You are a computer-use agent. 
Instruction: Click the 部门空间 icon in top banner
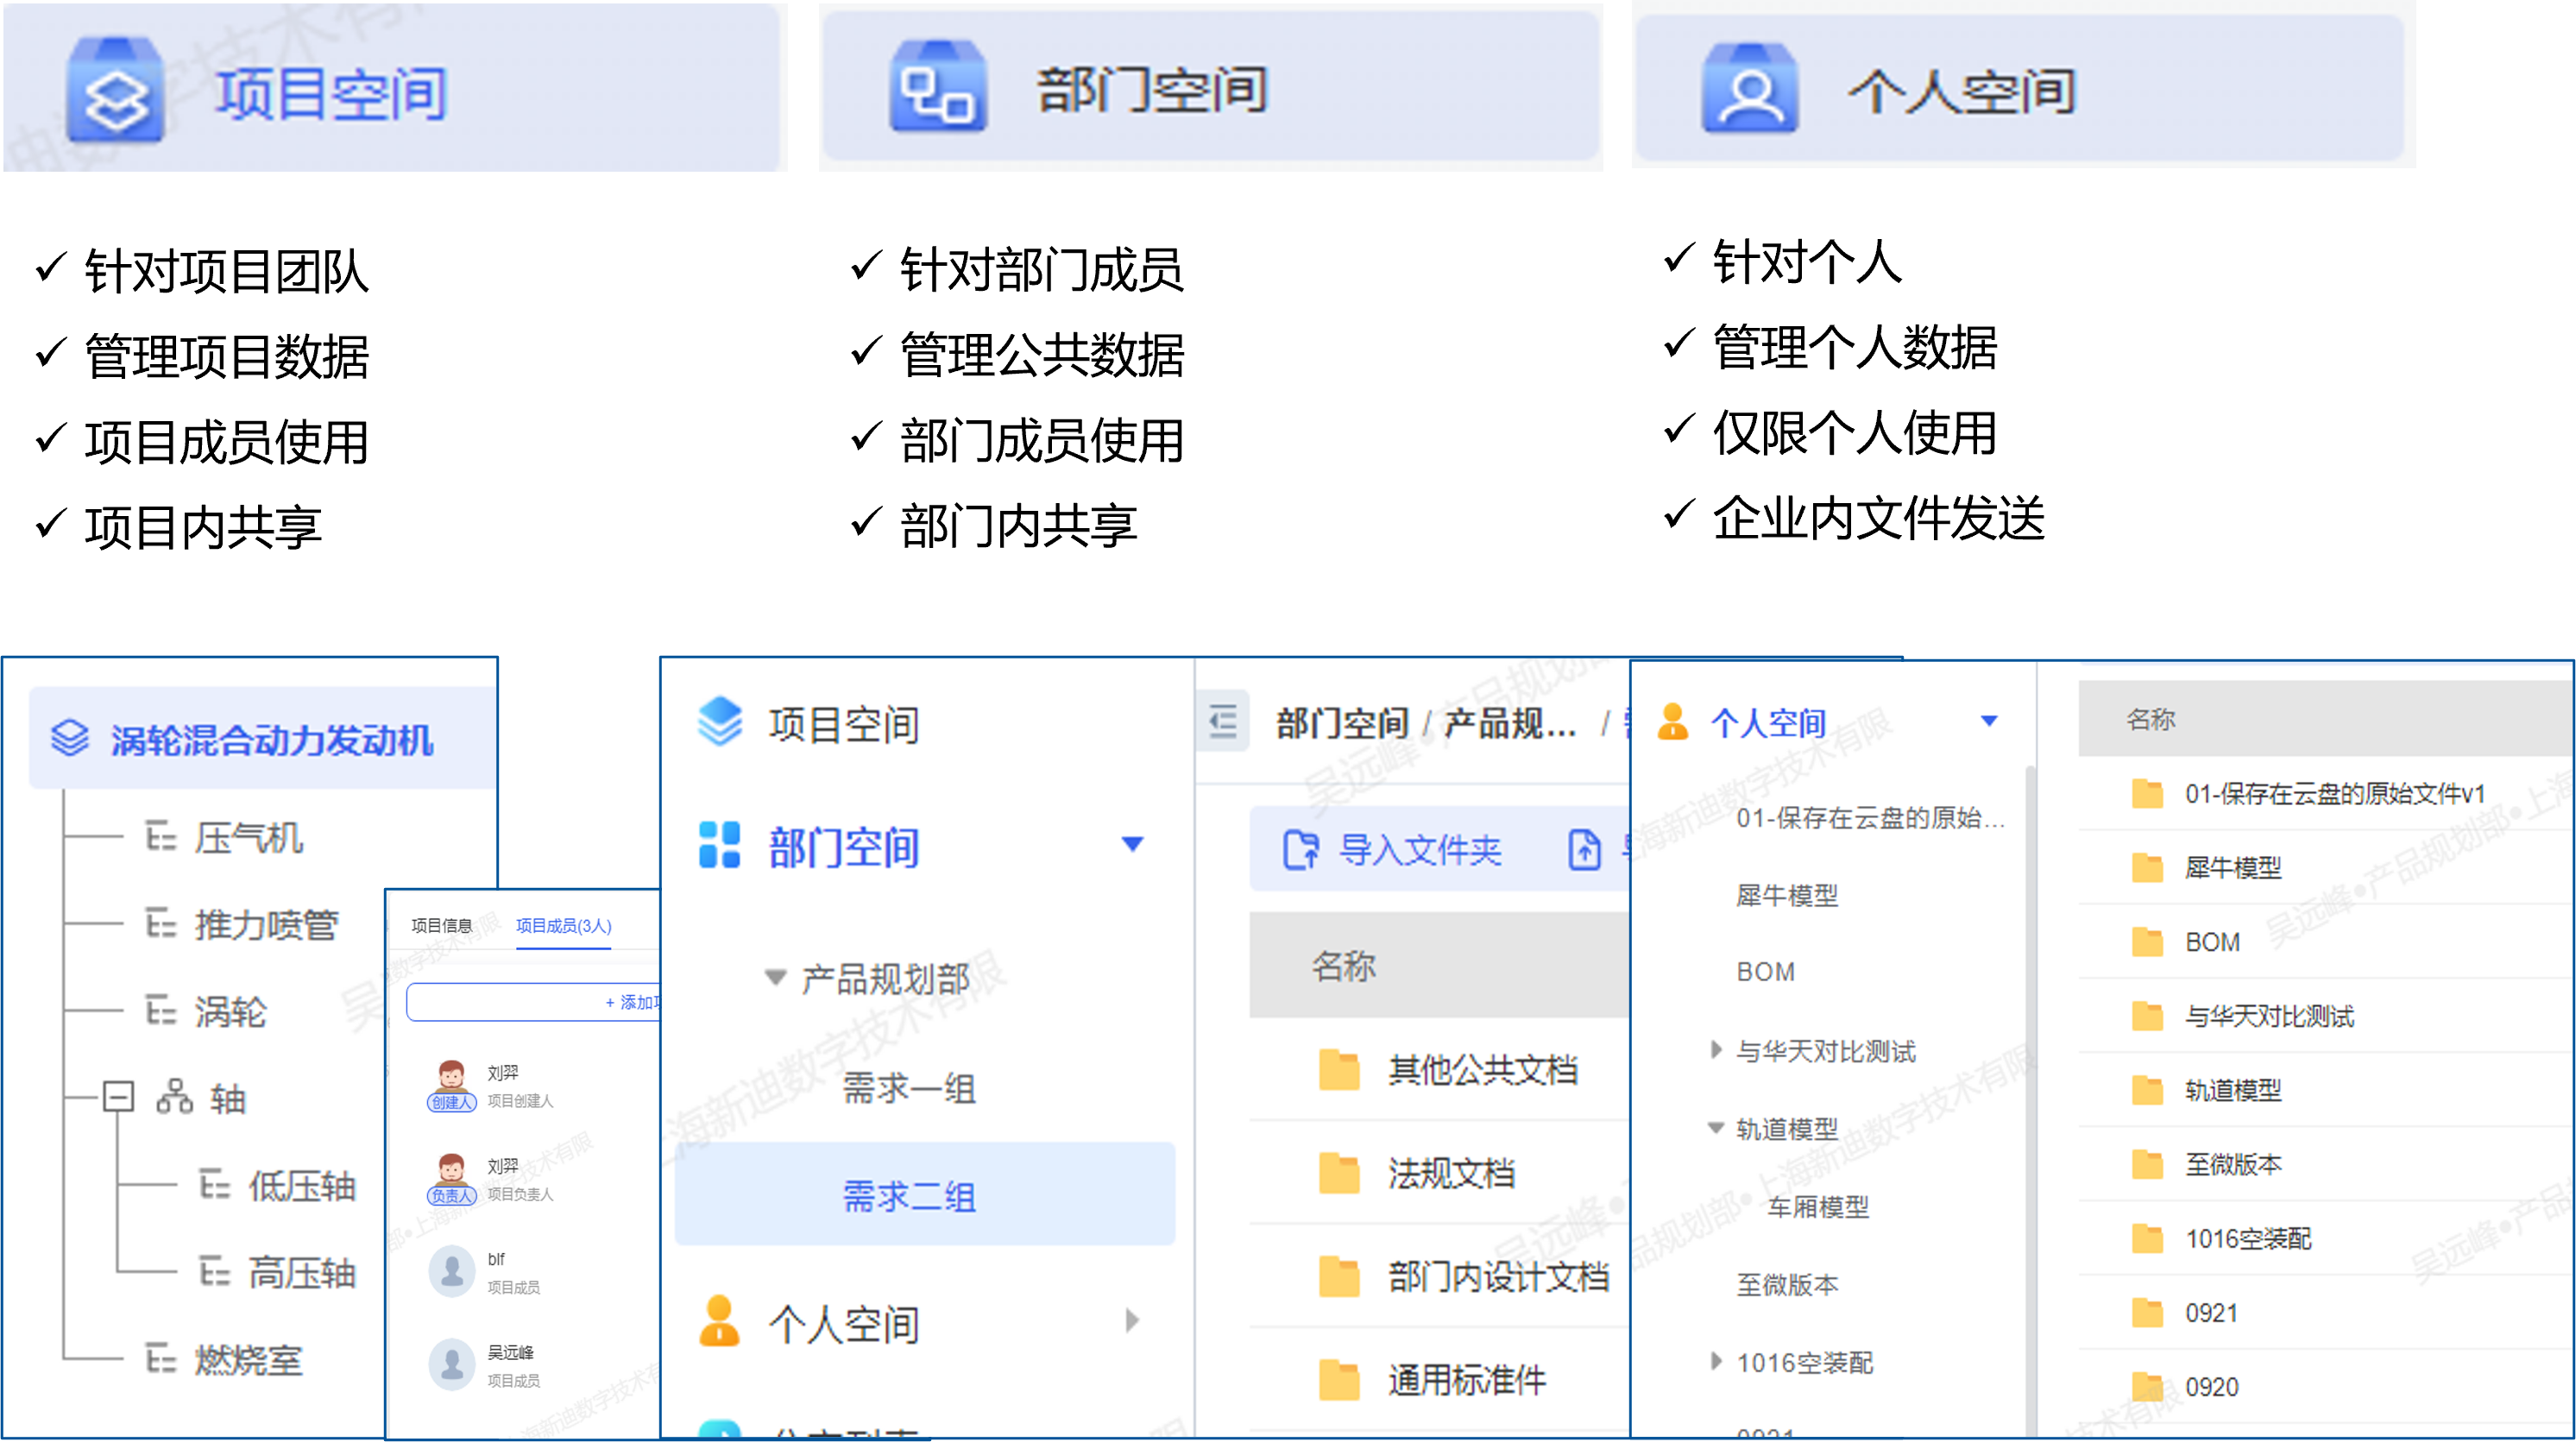click(x=937, y=88)
